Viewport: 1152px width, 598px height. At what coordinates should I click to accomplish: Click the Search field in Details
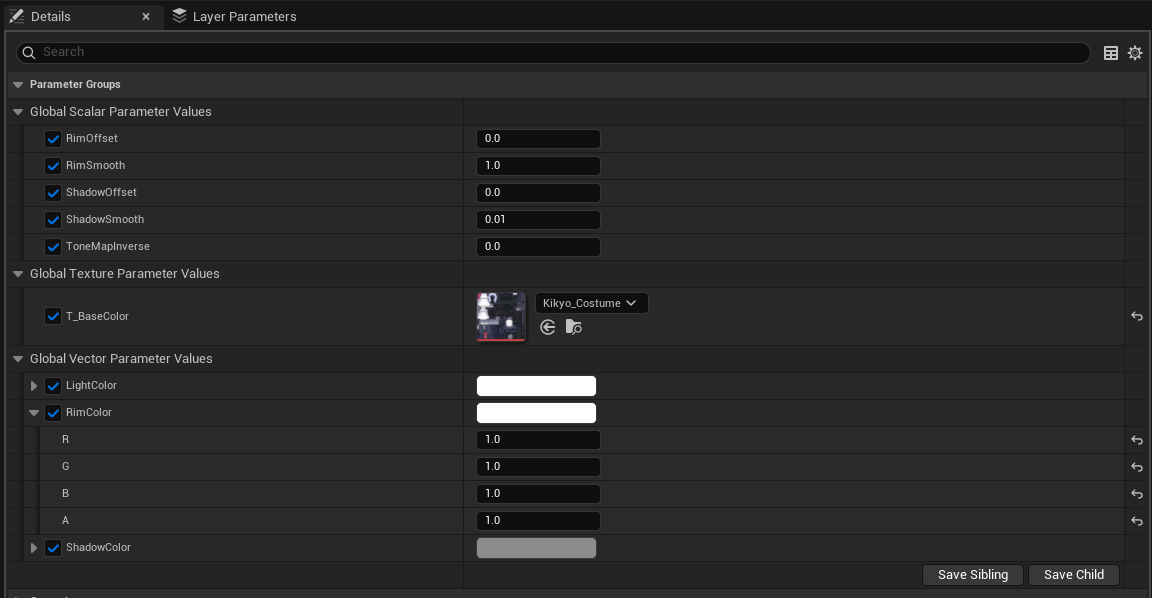click(552, 52)
